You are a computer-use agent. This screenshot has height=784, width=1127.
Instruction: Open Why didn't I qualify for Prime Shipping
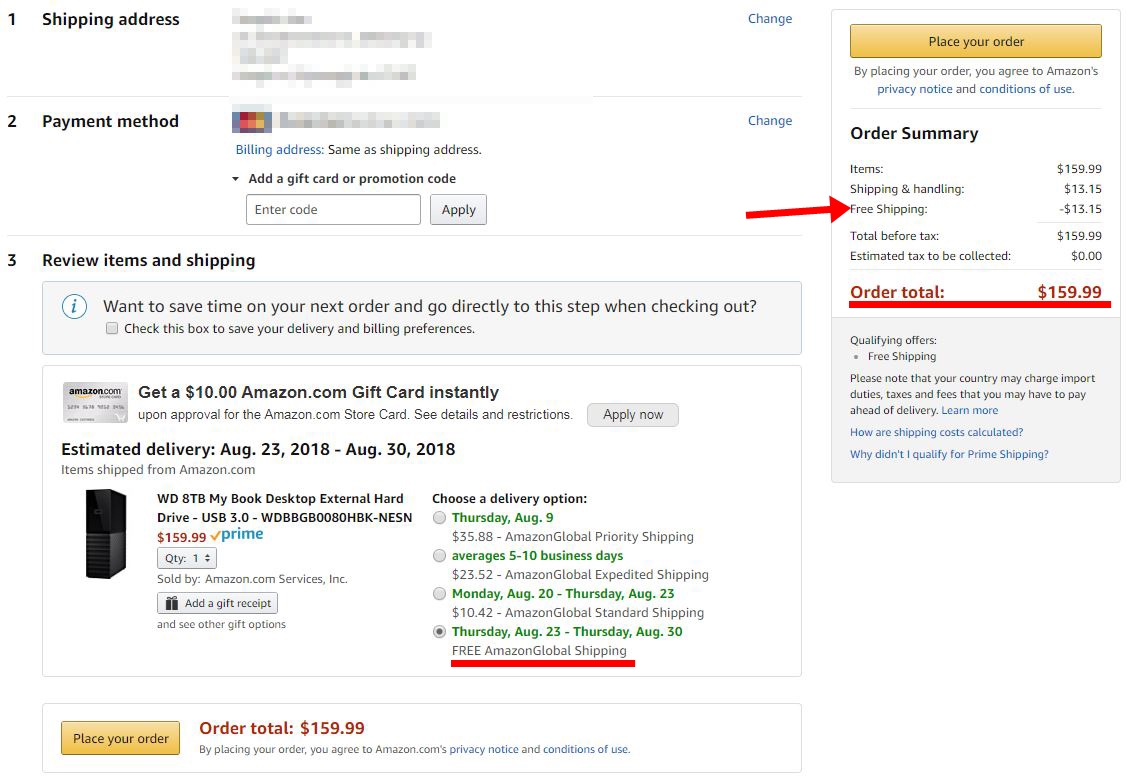(x=949, y=454)
